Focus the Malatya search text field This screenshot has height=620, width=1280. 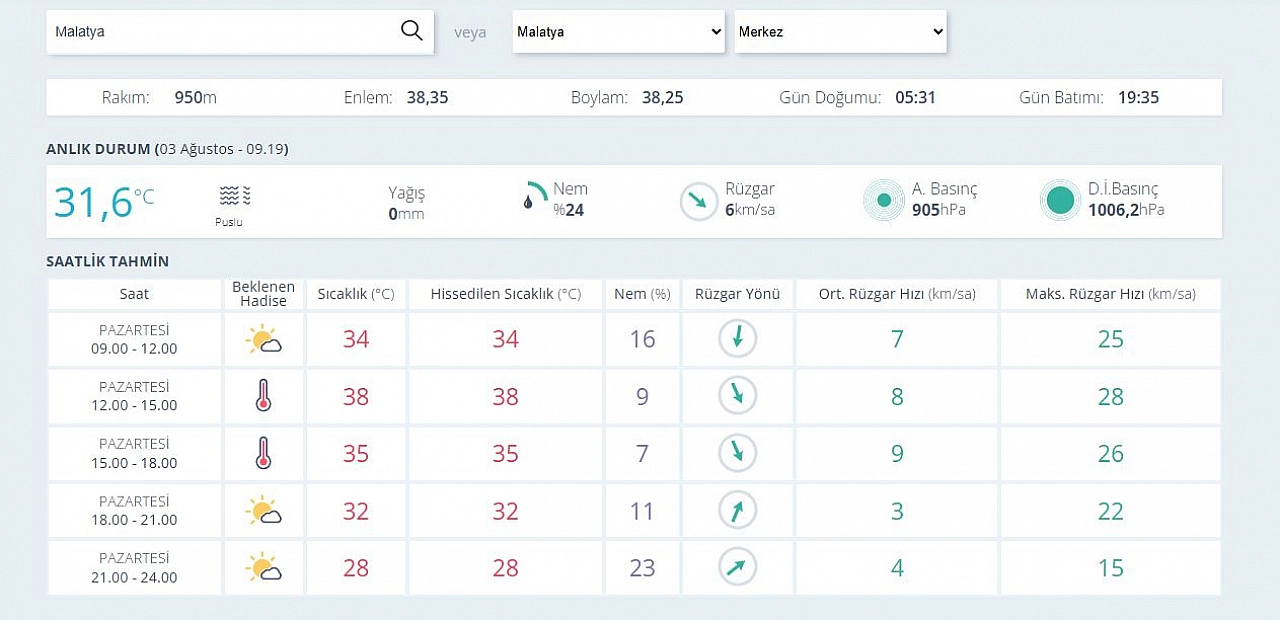pos(220,32)
